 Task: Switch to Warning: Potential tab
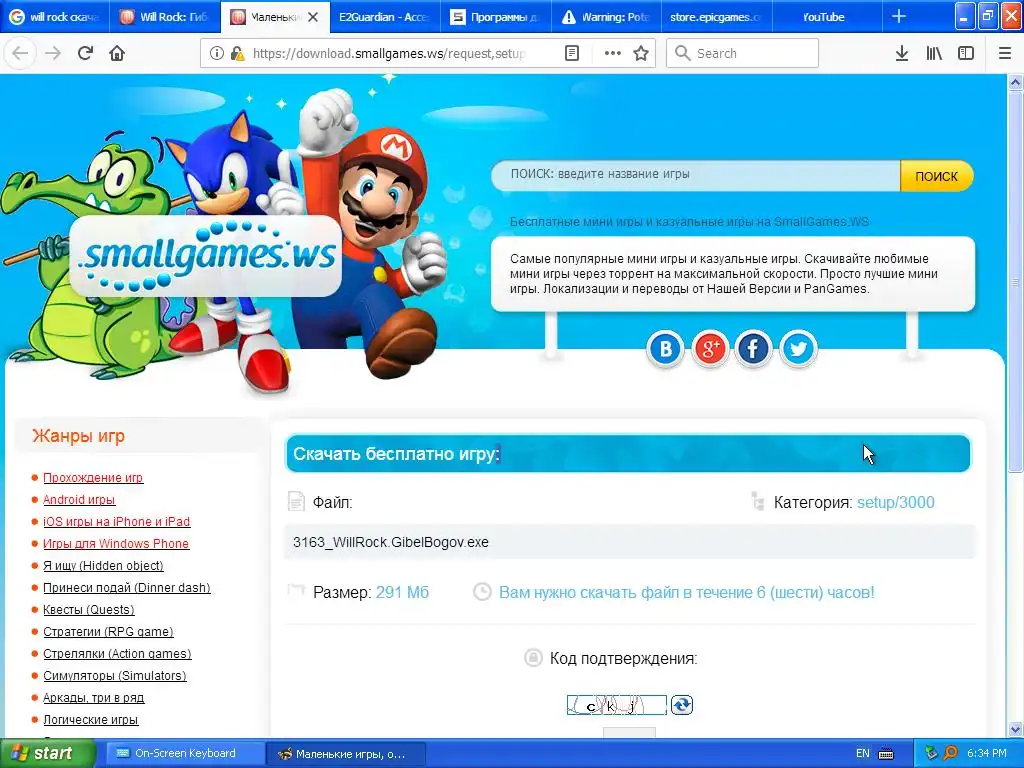coord(606,17)
